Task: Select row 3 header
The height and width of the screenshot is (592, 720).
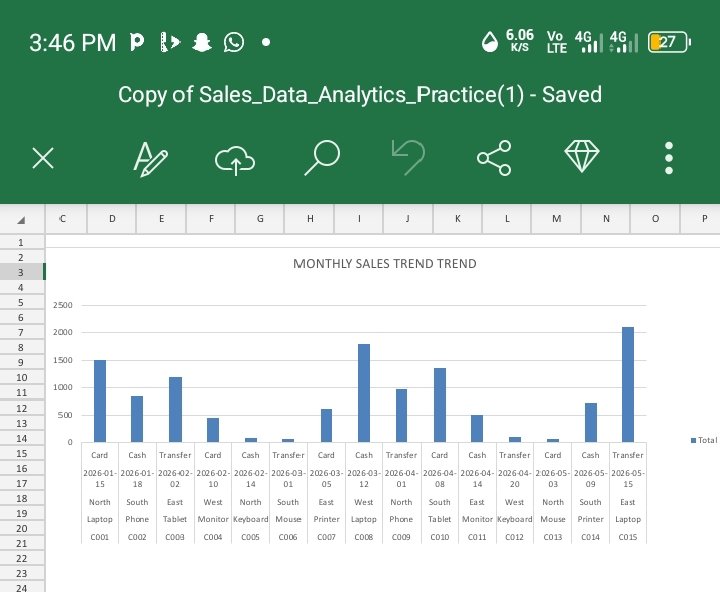Action: (22, 272)
